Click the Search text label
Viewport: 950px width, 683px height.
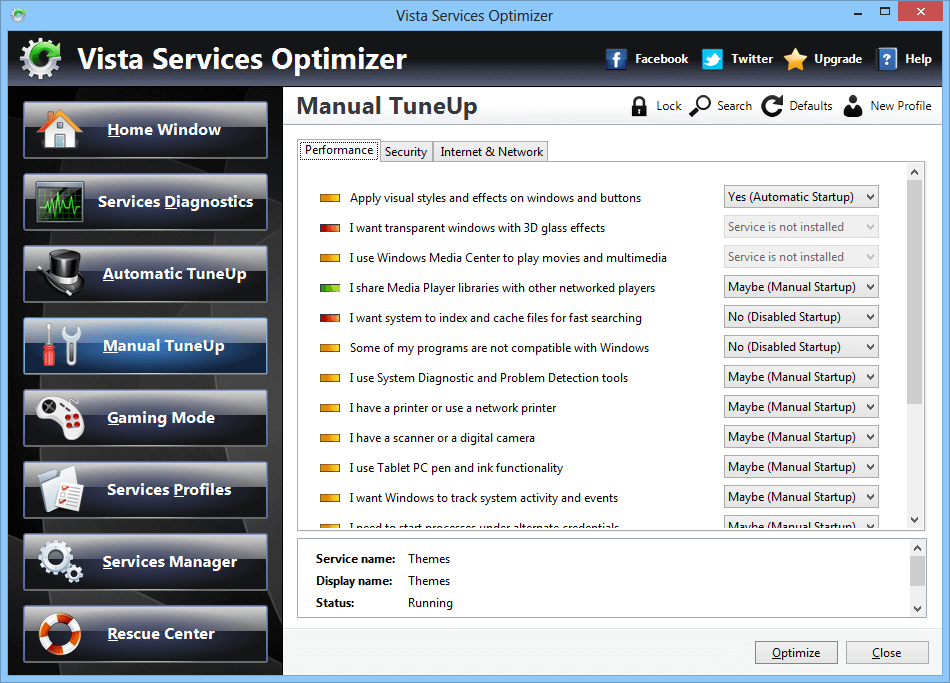pyautogui.click(x=734, y=106)
